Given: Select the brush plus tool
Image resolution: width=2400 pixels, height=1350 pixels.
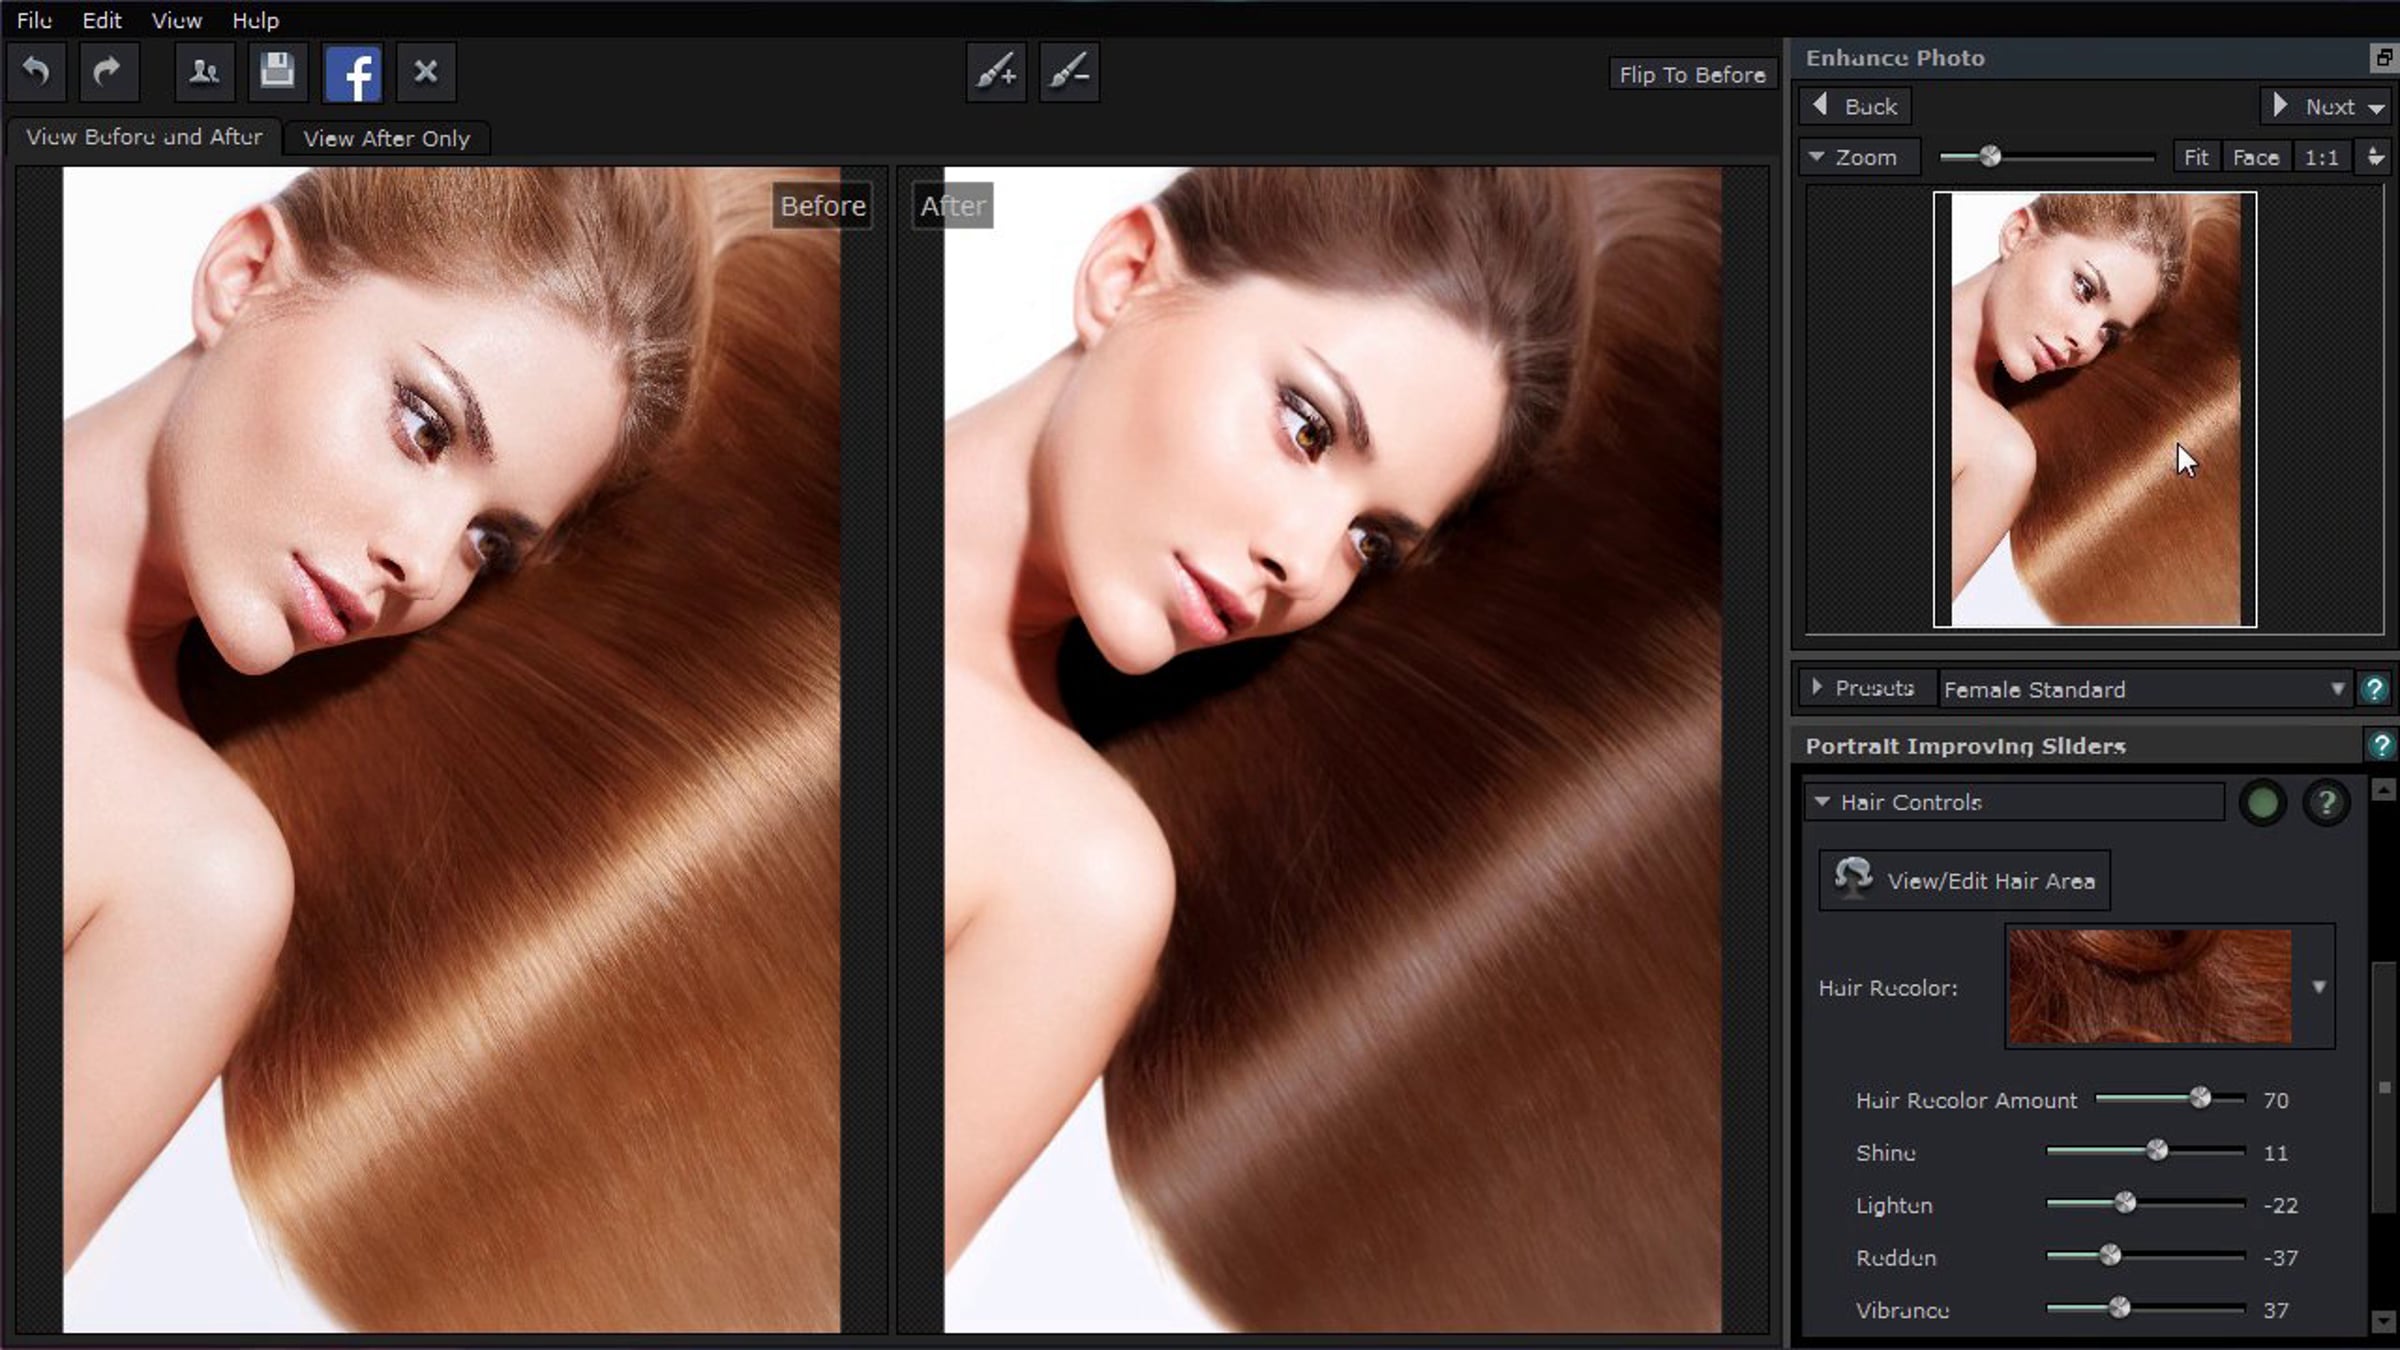Looking at the screenshot, I should pyautogui.click(x=996, y=72).
